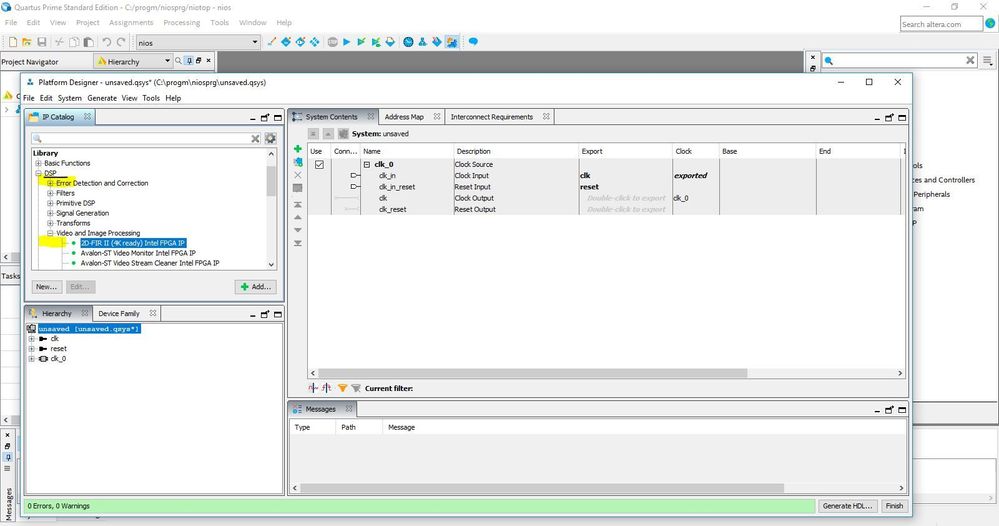
Task: Switch to the Address Map tab
Action: pyautogui.click(x=404, y=117)
